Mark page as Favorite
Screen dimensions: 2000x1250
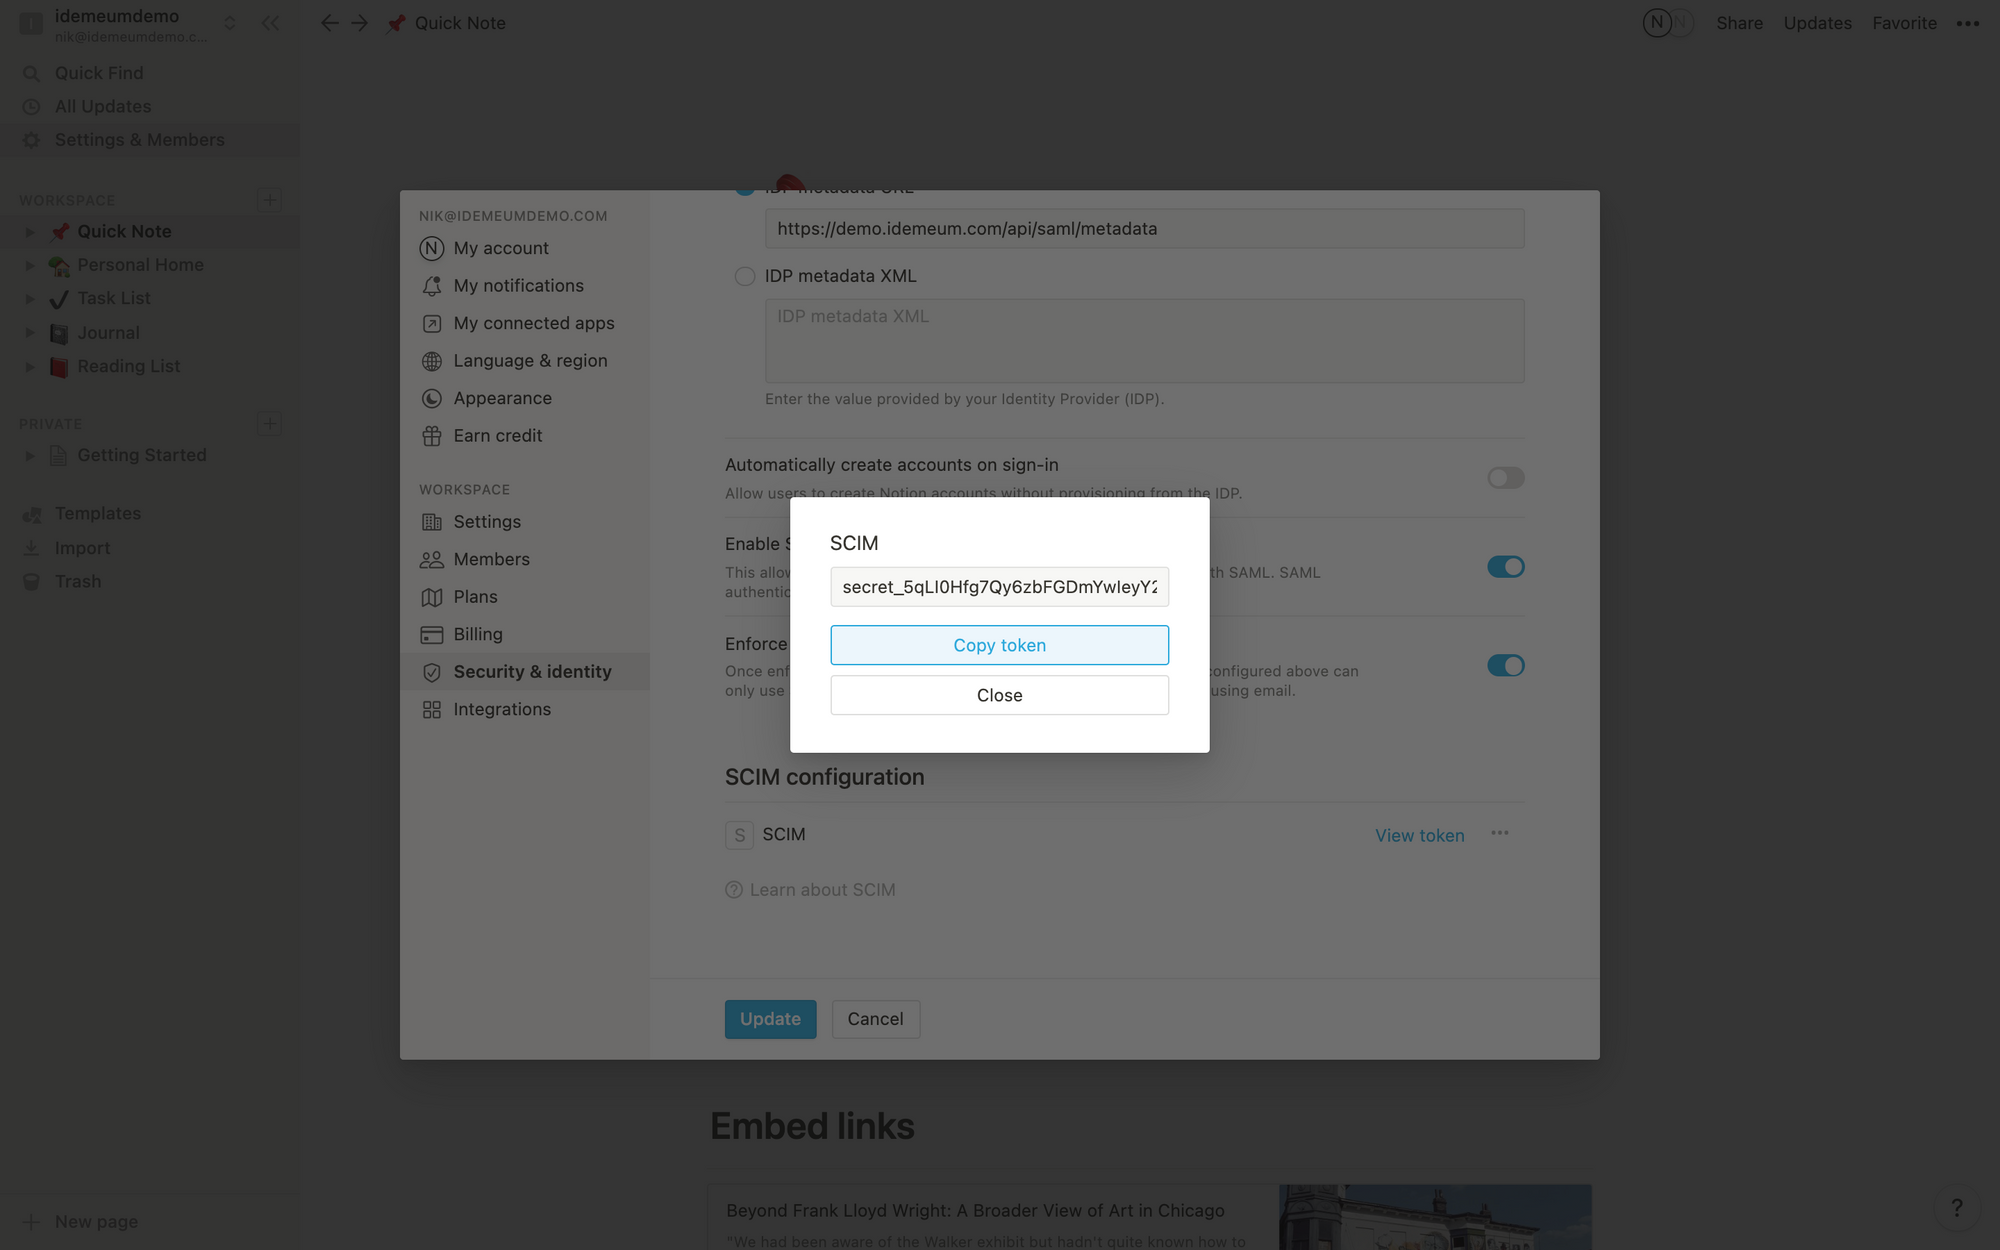(x=1904, y=23)
